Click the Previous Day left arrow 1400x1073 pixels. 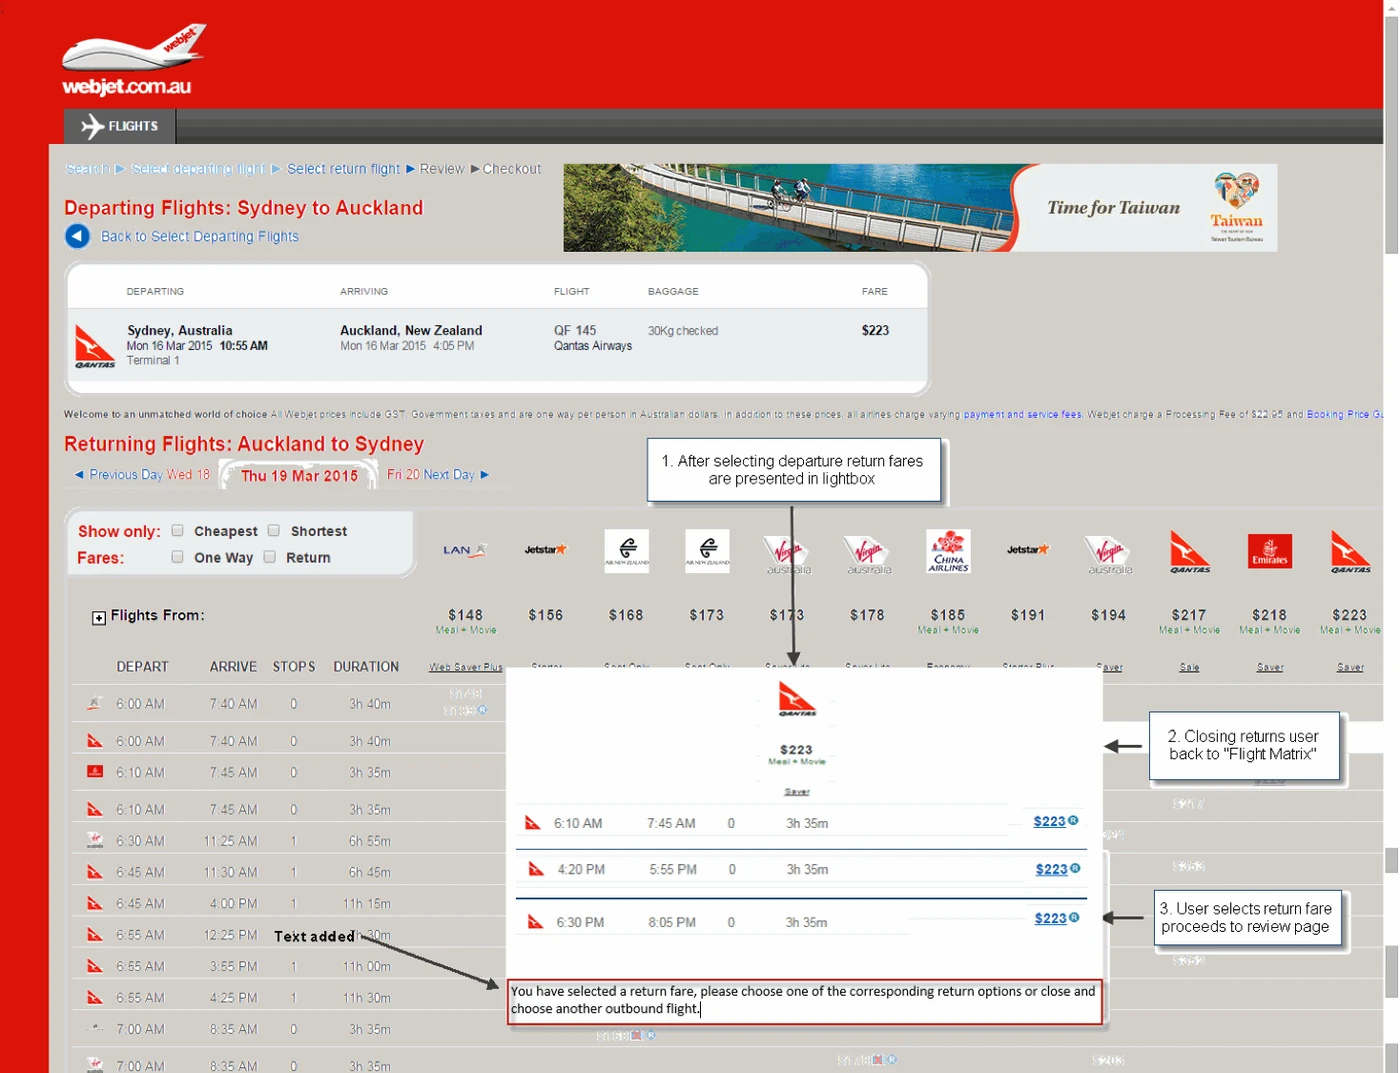point(79,475)
